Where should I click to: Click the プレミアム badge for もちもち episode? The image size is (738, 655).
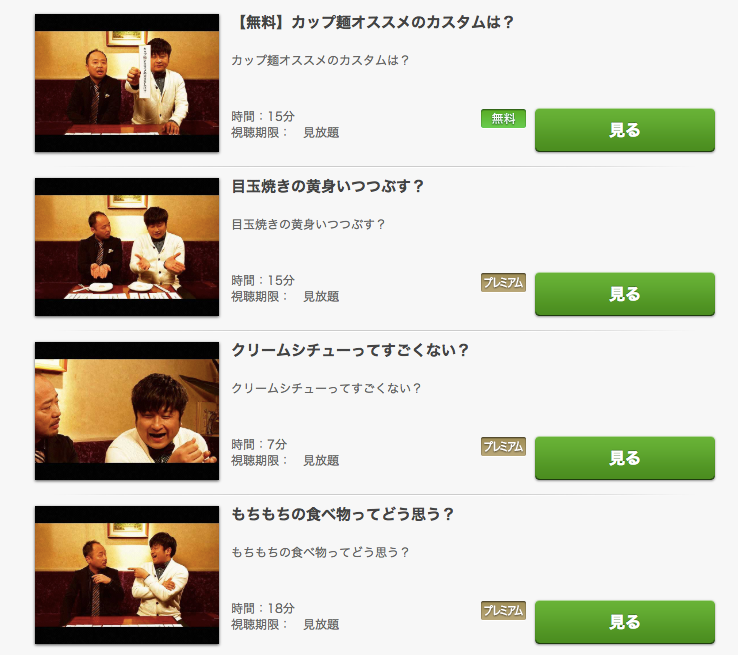click(x=503, y=610)
